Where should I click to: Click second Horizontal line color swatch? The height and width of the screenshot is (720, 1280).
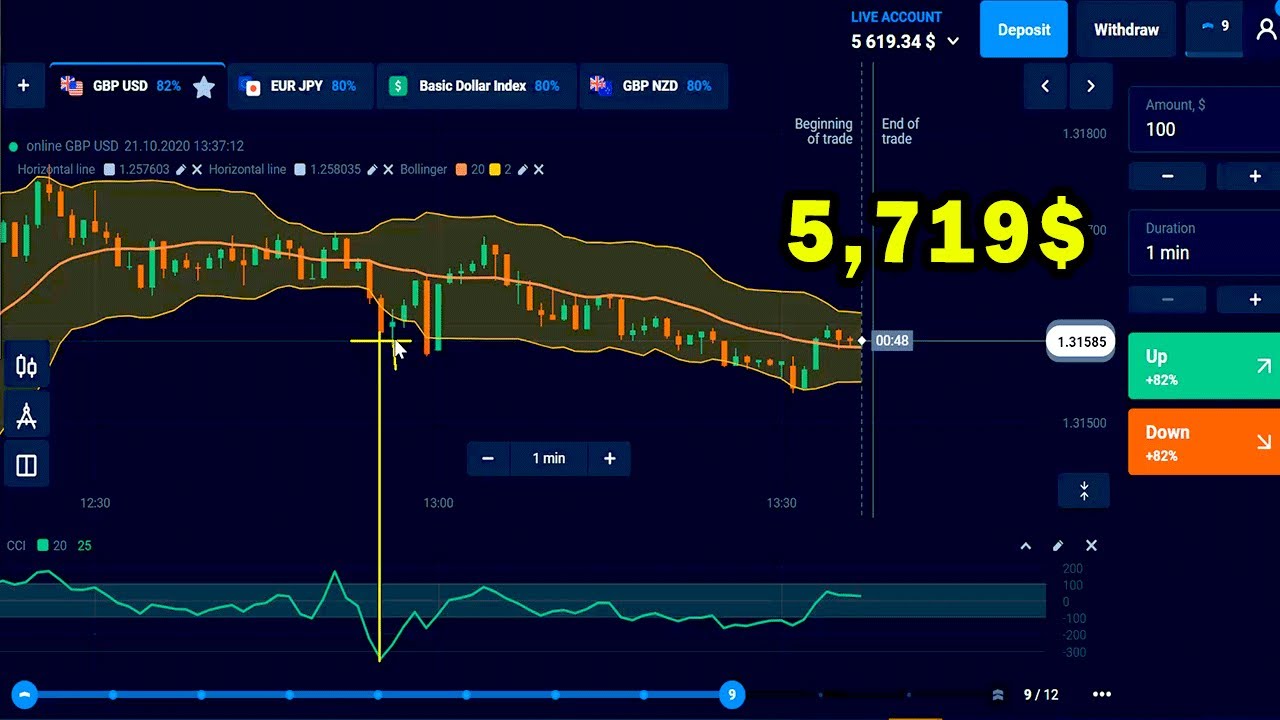pyautogui.click(x=300, y=170)
